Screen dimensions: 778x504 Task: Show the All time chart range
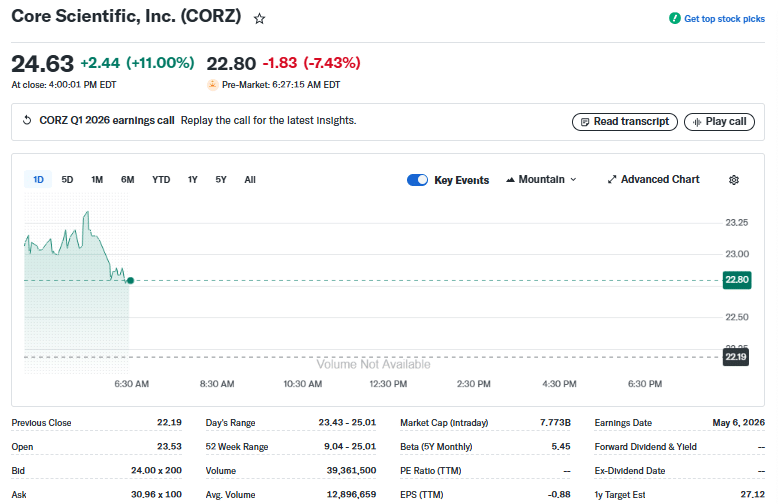coord(250,180)
